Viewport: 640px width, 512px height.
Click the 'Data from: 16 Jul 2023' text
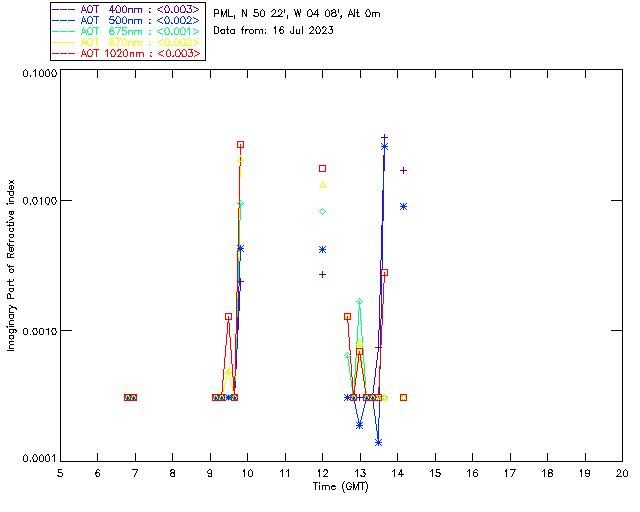[273, 30]
